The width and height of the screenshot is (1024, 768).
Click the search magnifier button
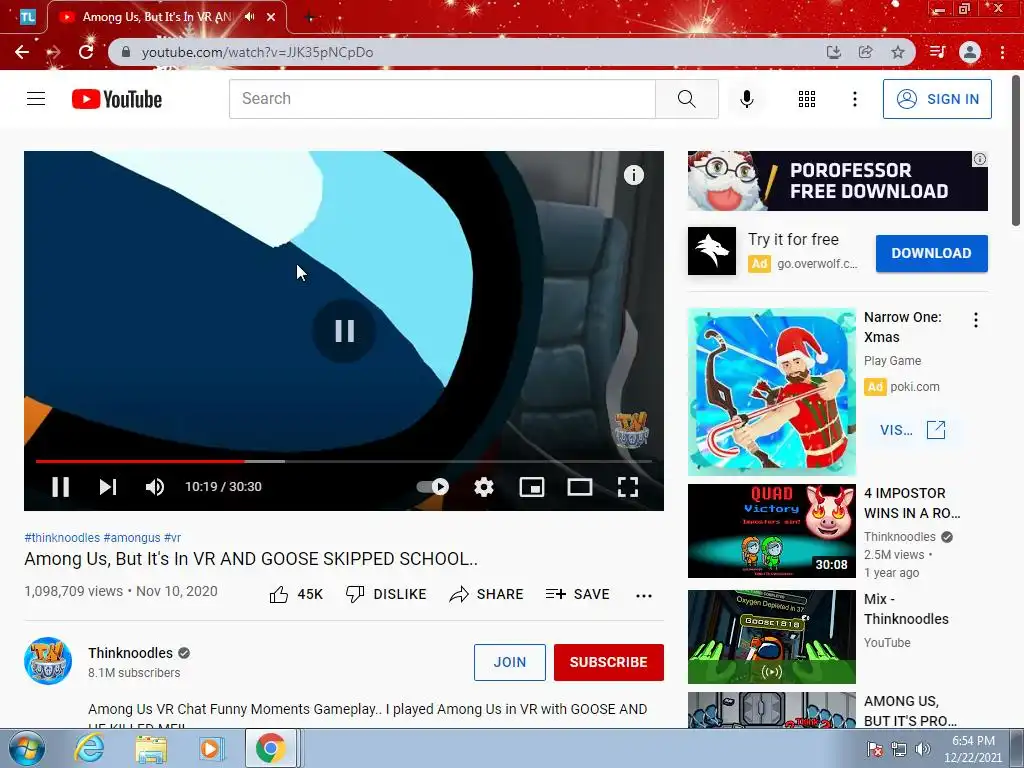pos(686,99)
